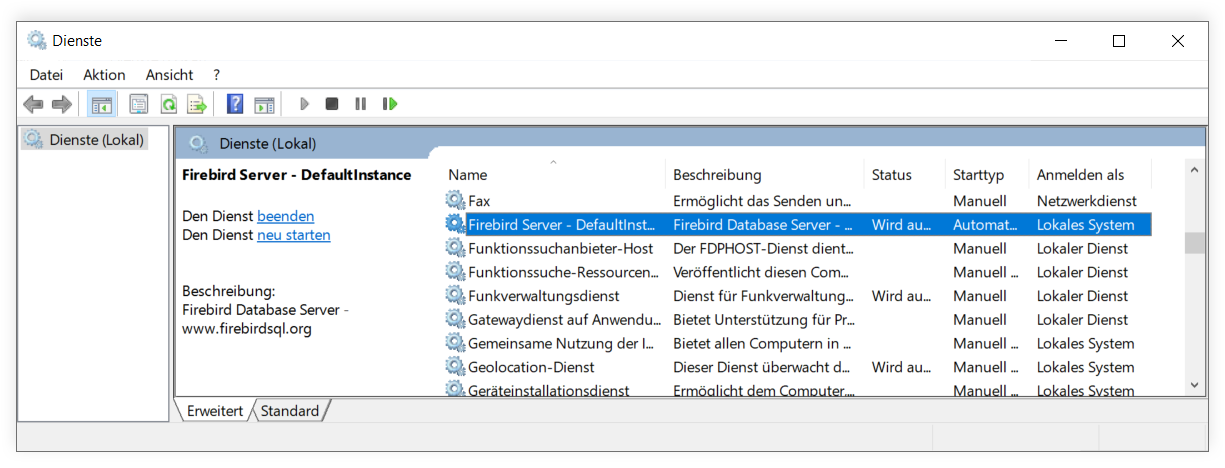1225x468 pixels.
Task: Click the gear icon of Funktionssuche-Ressourcen row
Action: point(455,272)
